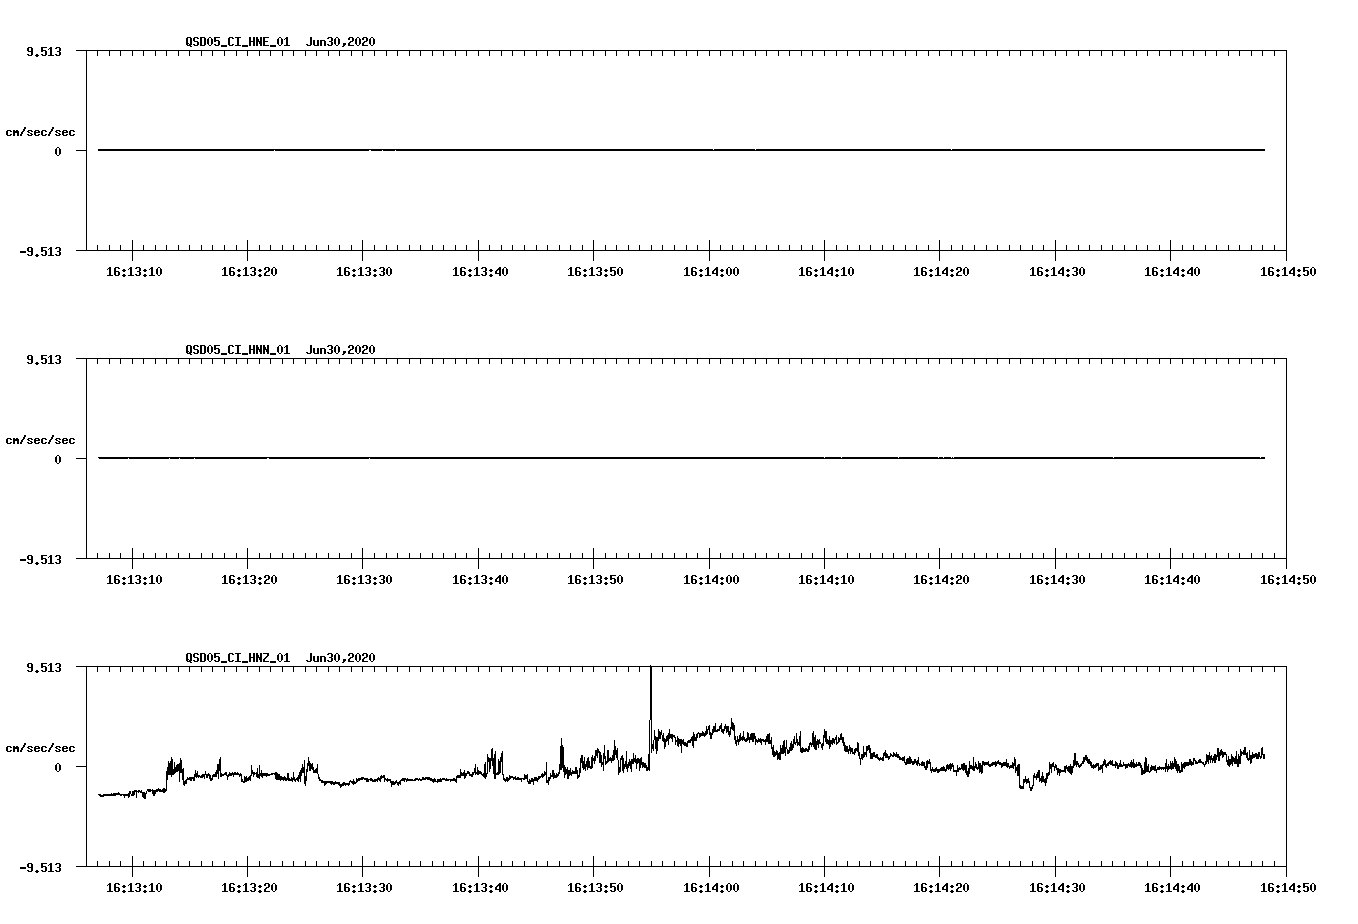Click the 16:13:50 time label under the HNE plot

(595, 271)
